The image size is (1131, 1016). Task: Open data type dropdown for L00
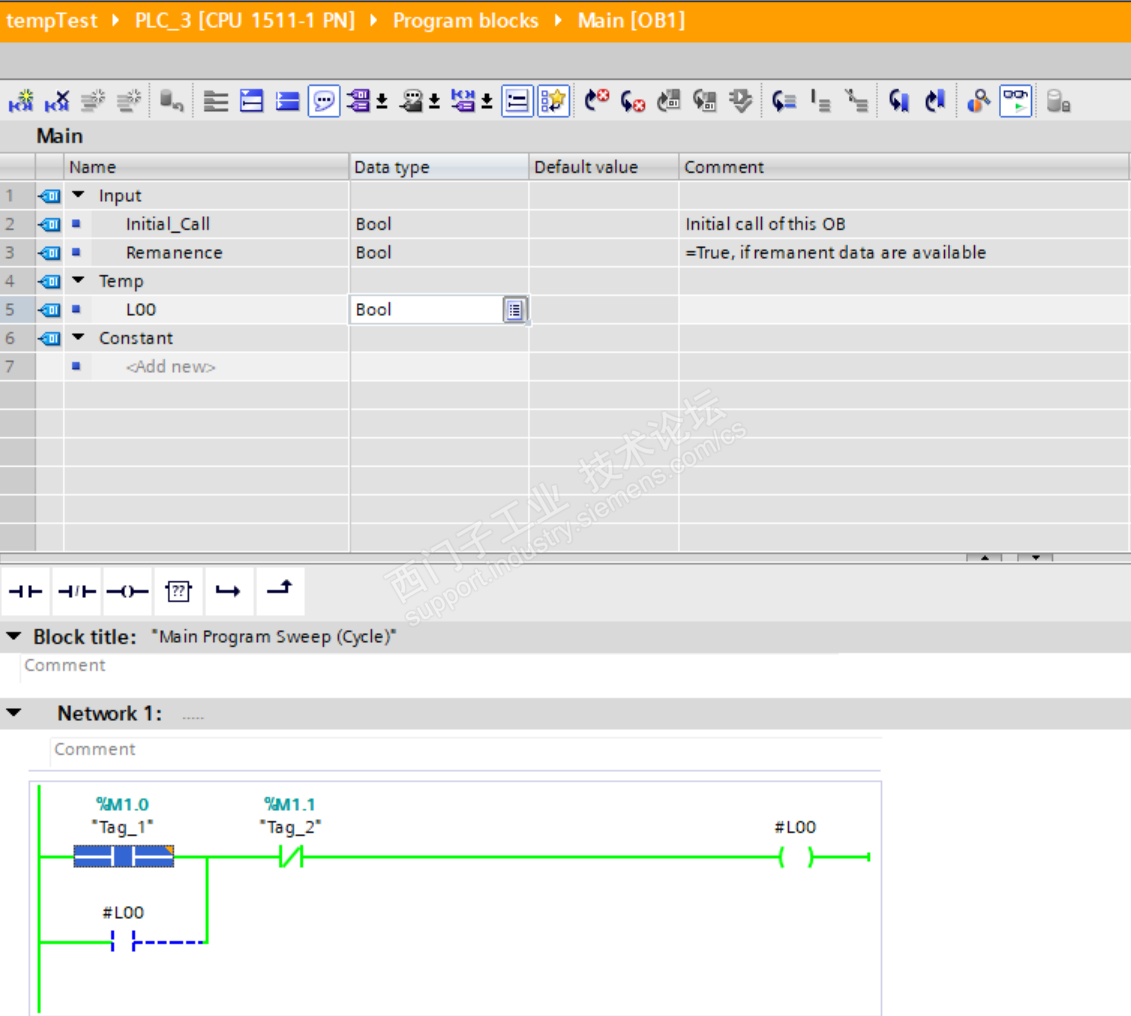[x=514, y=310]
